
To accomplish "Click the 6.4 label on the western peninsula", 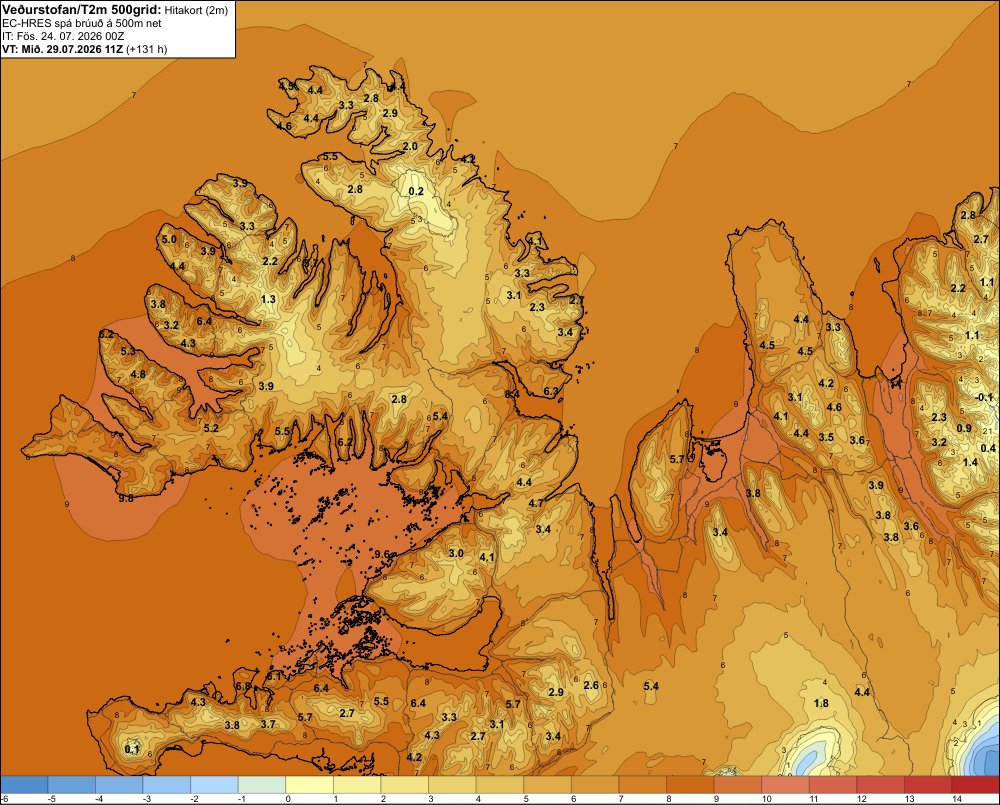I will [204, 321].
